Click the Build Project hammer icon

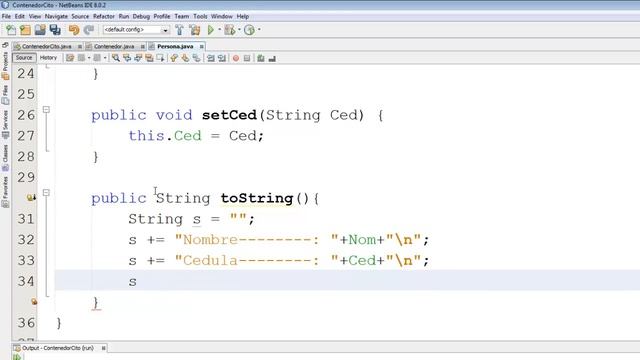point(179,30)
